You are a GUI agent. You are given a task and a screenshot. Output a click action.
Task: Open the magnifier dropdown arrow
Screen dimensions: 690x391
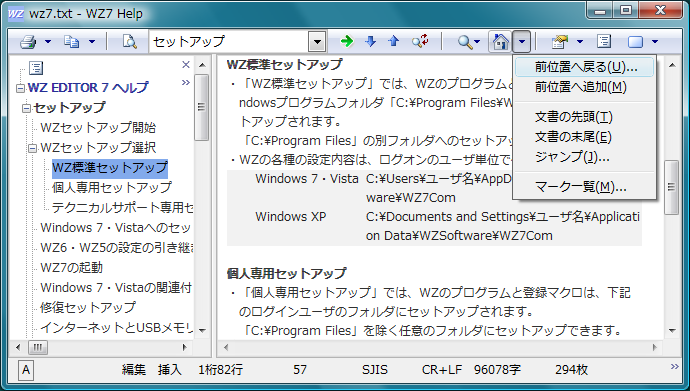click(477, 42)
